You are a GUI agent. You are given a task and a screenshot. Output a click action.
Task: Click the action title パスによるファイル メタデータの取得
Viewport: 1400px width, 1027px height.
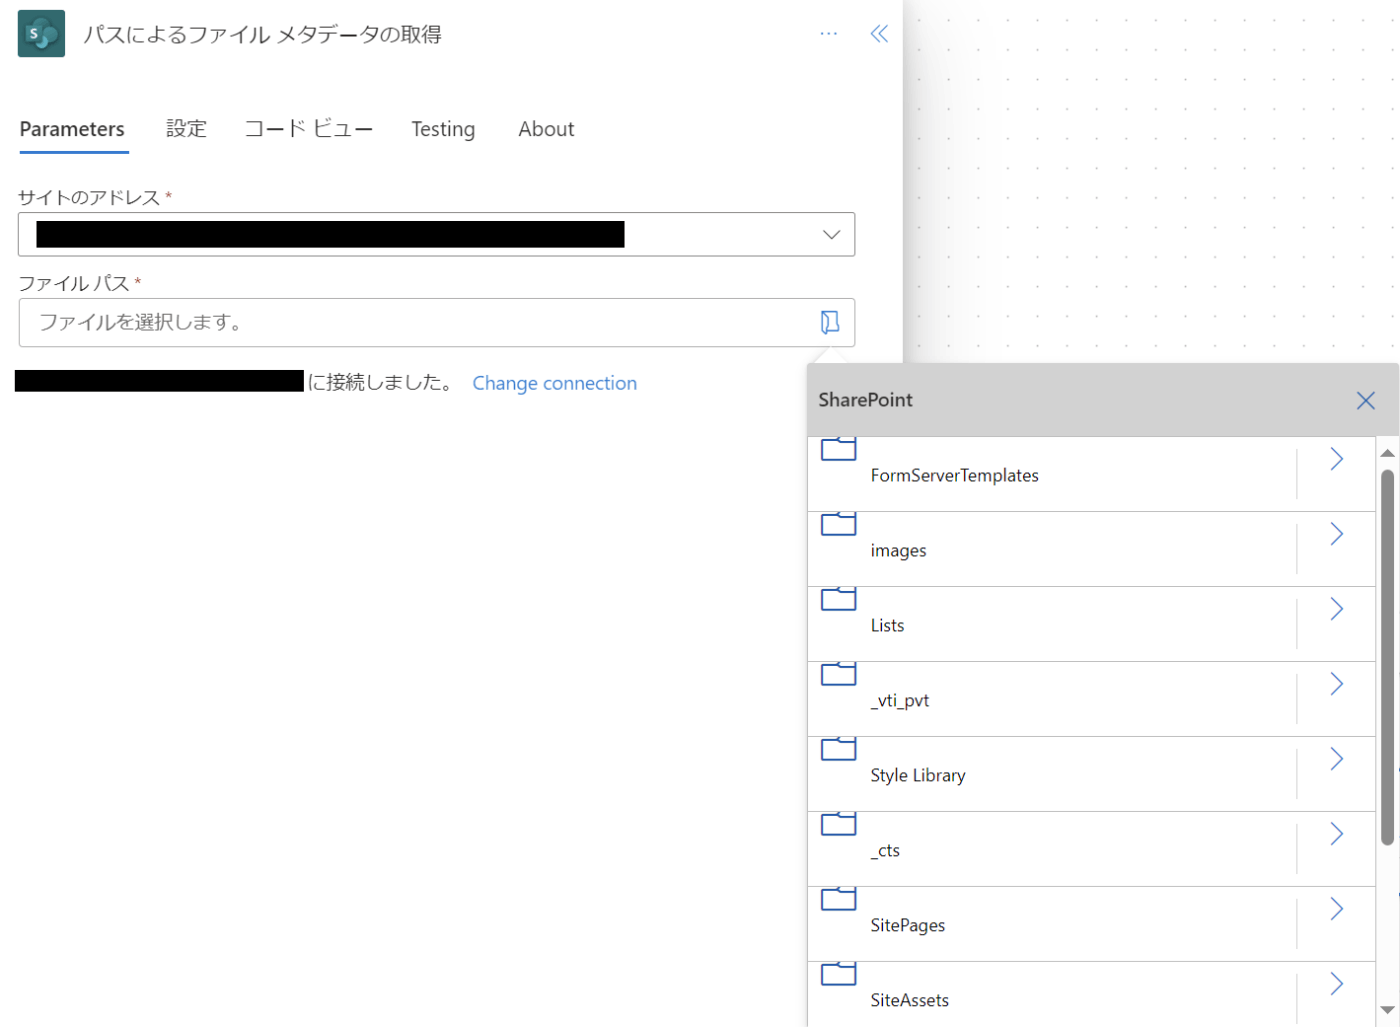262,34
